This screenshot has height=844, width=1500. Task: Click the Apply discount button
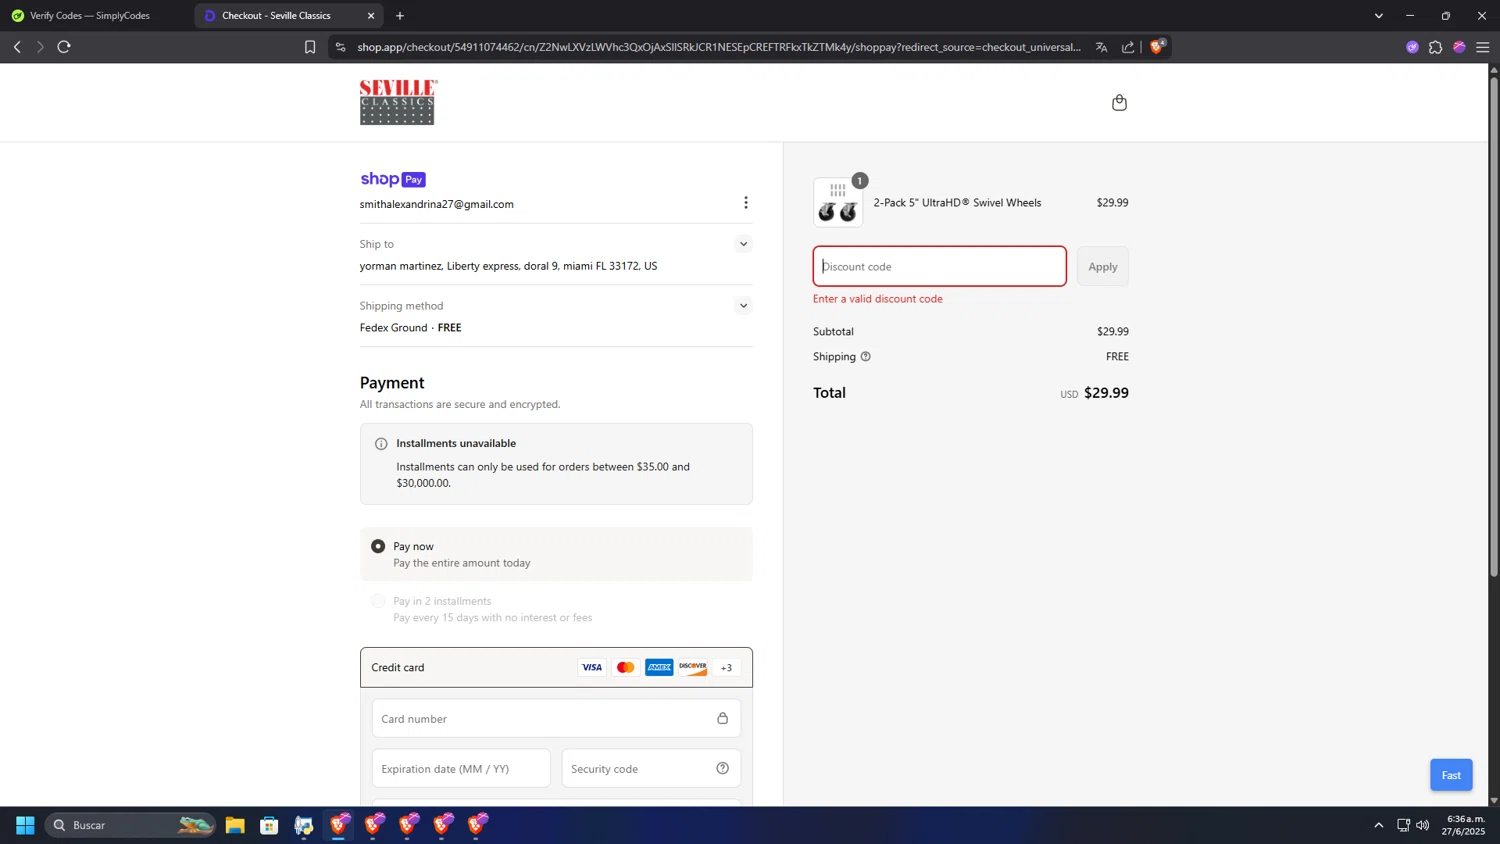coord(1103,266)
